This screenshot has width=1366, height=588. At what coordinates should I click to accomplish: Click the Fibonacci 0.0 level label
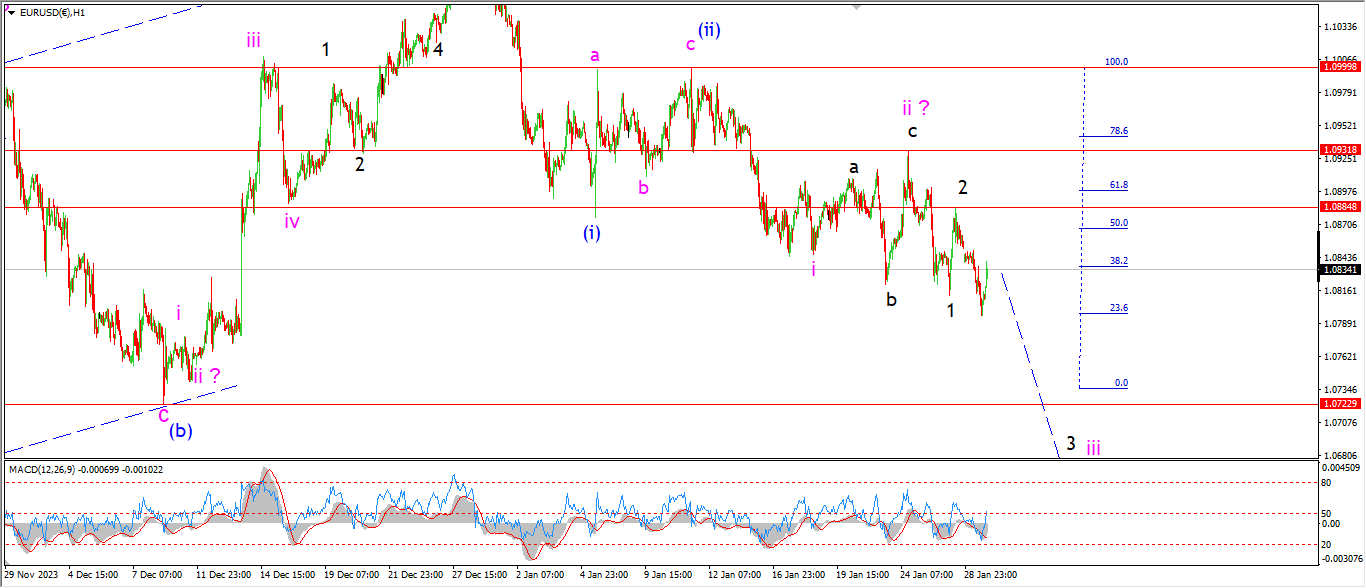point(1121,383)
